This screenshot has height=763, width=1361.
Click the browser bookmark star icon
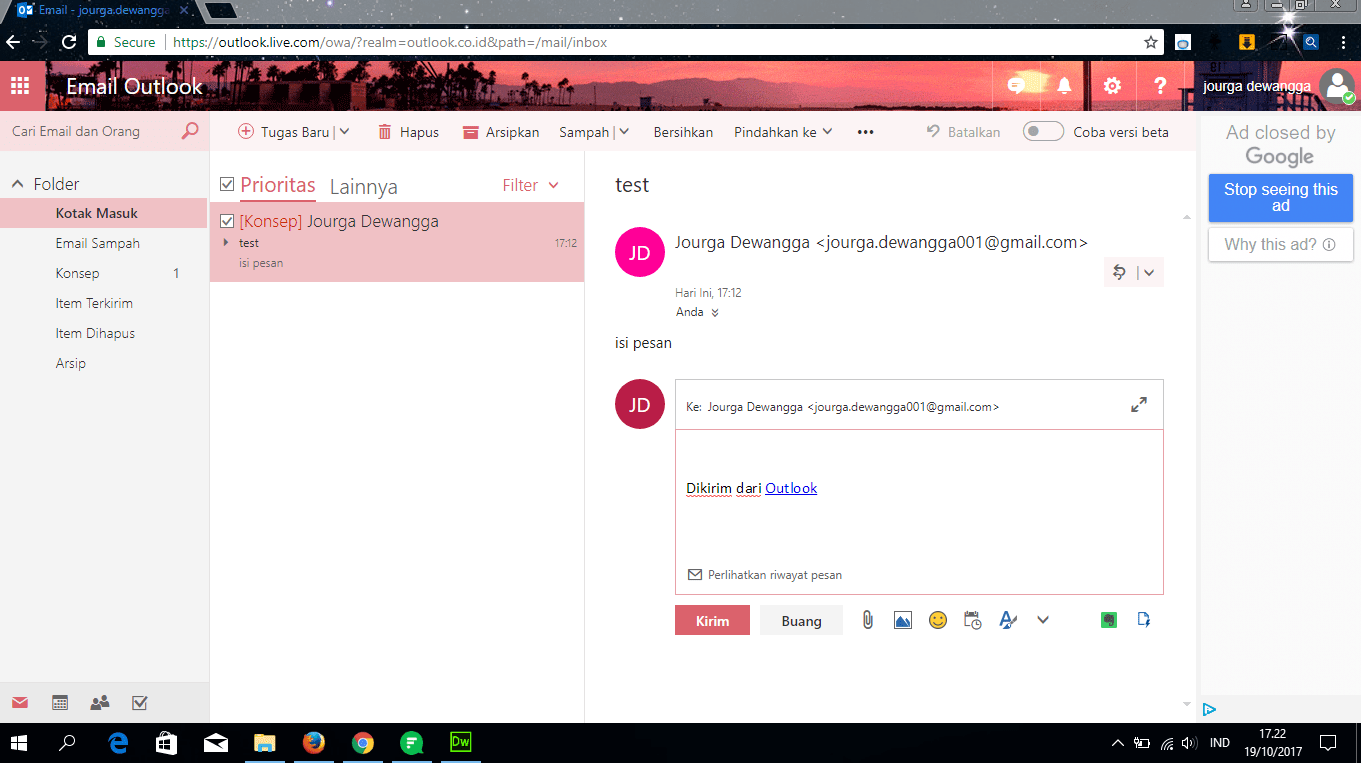click(1151, 42)
